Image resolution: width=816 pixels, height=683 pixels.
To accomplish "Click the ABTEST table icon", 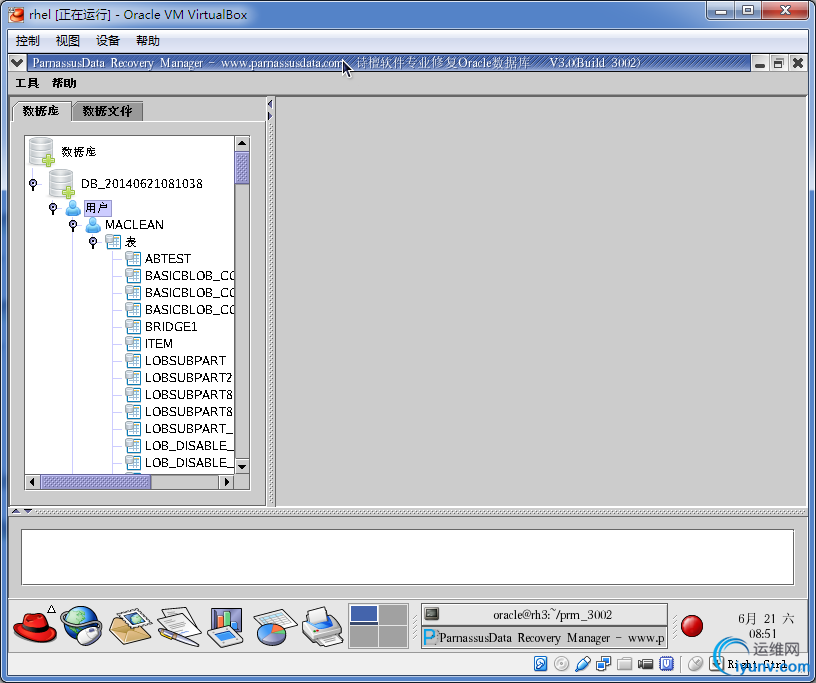I will 133,259.
